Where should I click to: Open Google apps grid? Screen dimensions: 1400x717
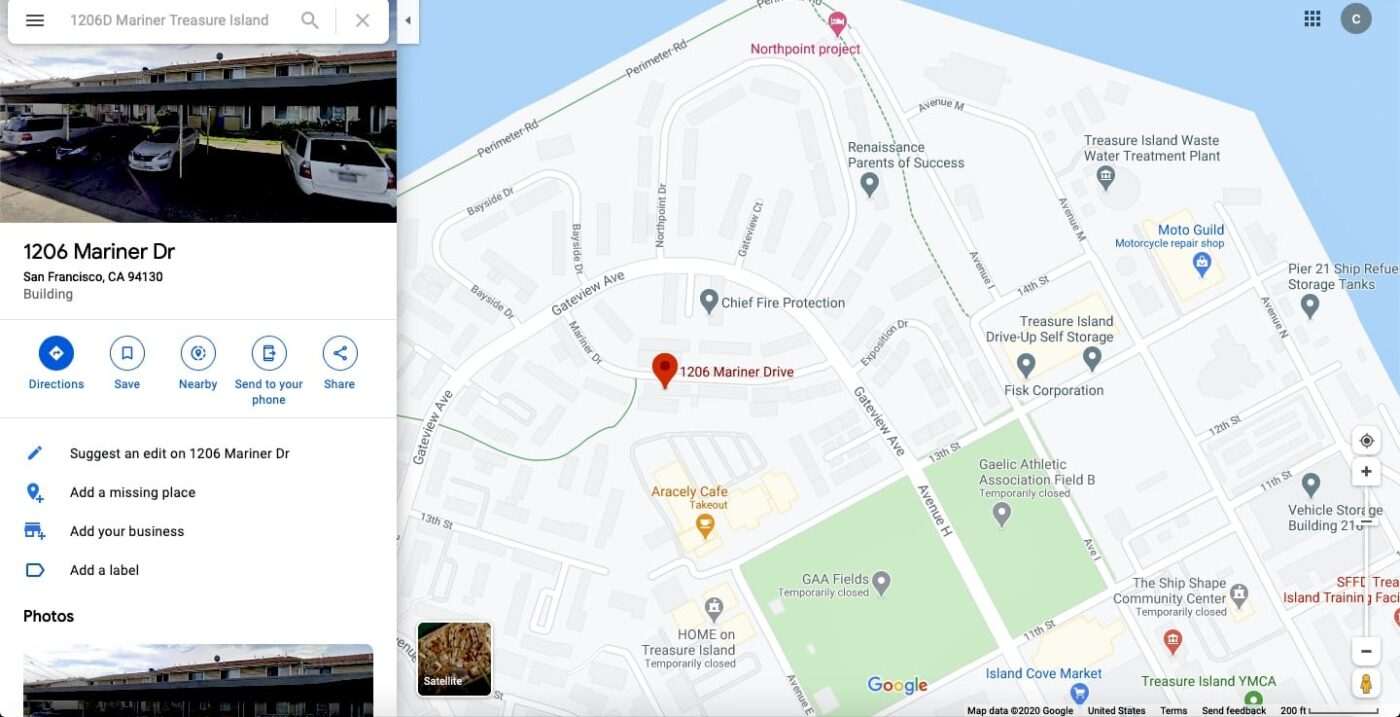coord(1313,19)
